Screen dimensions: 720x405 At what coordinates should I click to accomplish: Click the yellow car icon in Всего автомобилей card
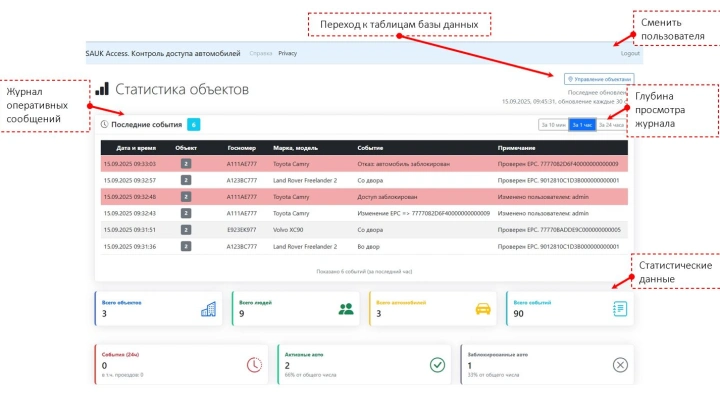[x=483, y=309]
